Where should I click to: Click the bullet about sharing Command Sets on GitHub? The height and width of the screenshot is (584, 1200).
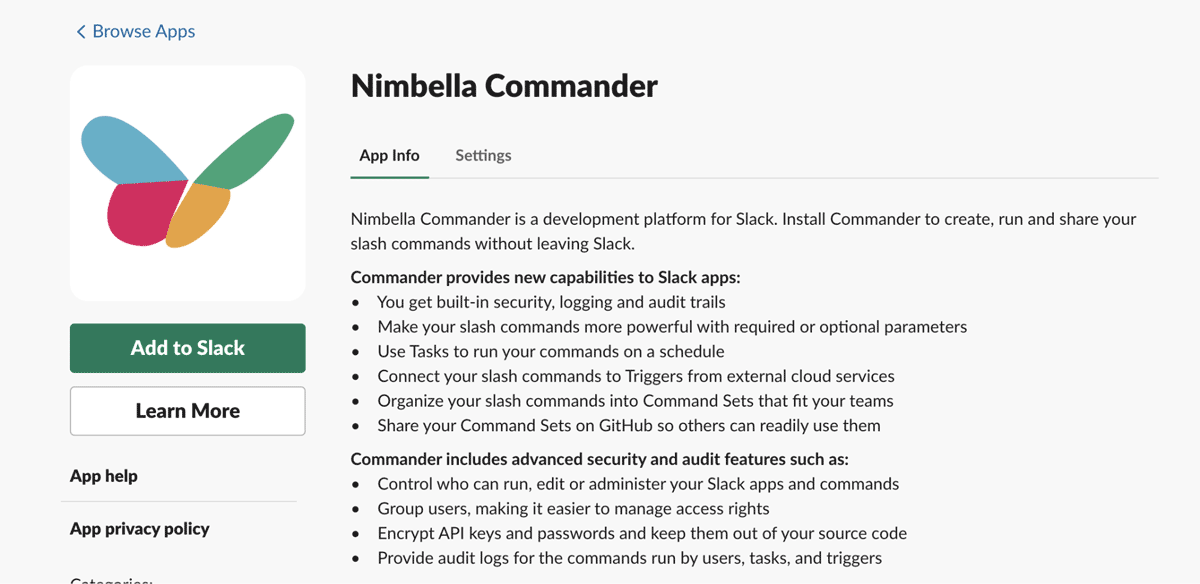pyautogui.click(x=628, y=425)
